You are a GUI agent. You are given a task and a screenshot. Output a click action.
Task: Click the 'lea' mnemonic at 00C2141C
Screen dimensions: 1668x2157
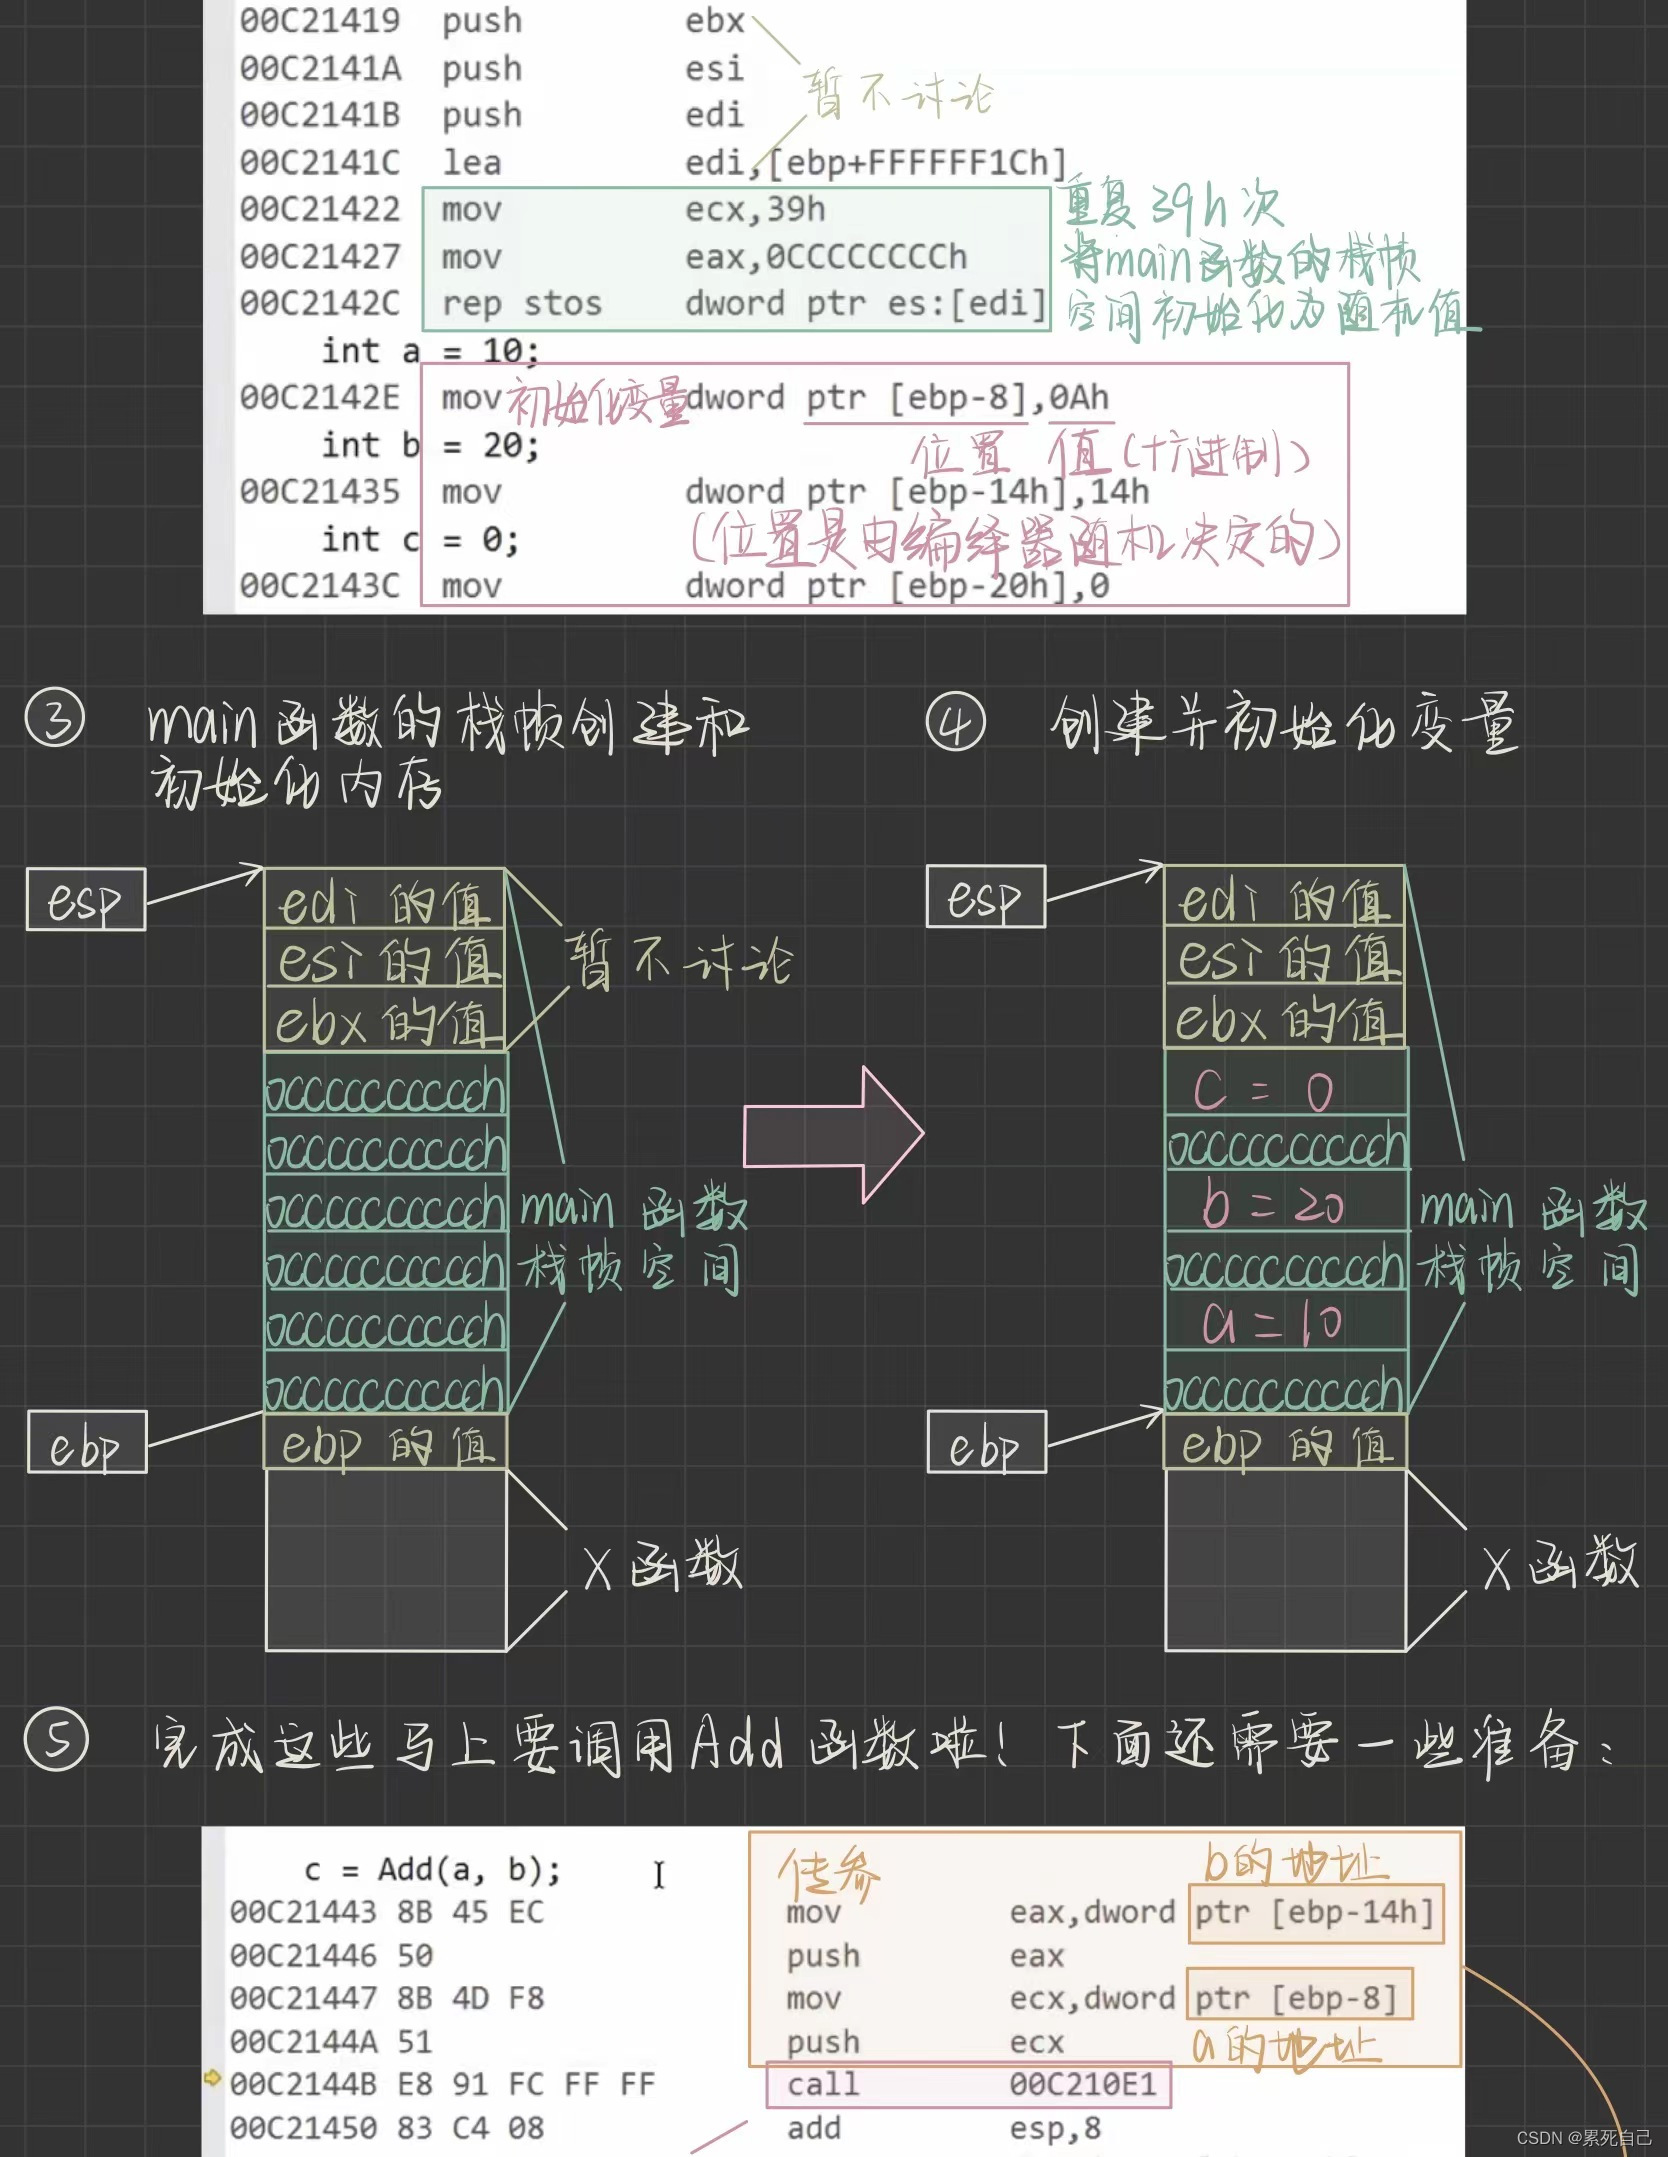tap(471, 162)
